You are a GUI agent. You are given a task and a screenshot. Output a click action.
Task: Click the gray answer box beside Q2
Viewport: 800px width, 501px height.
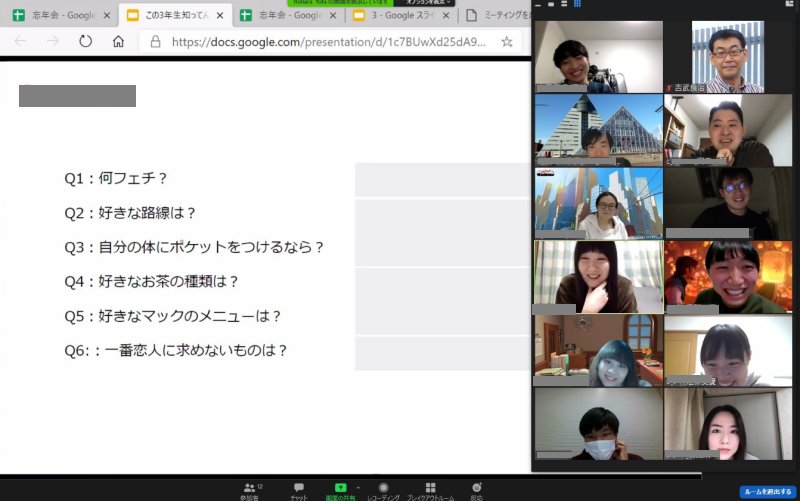click(443, 233)
